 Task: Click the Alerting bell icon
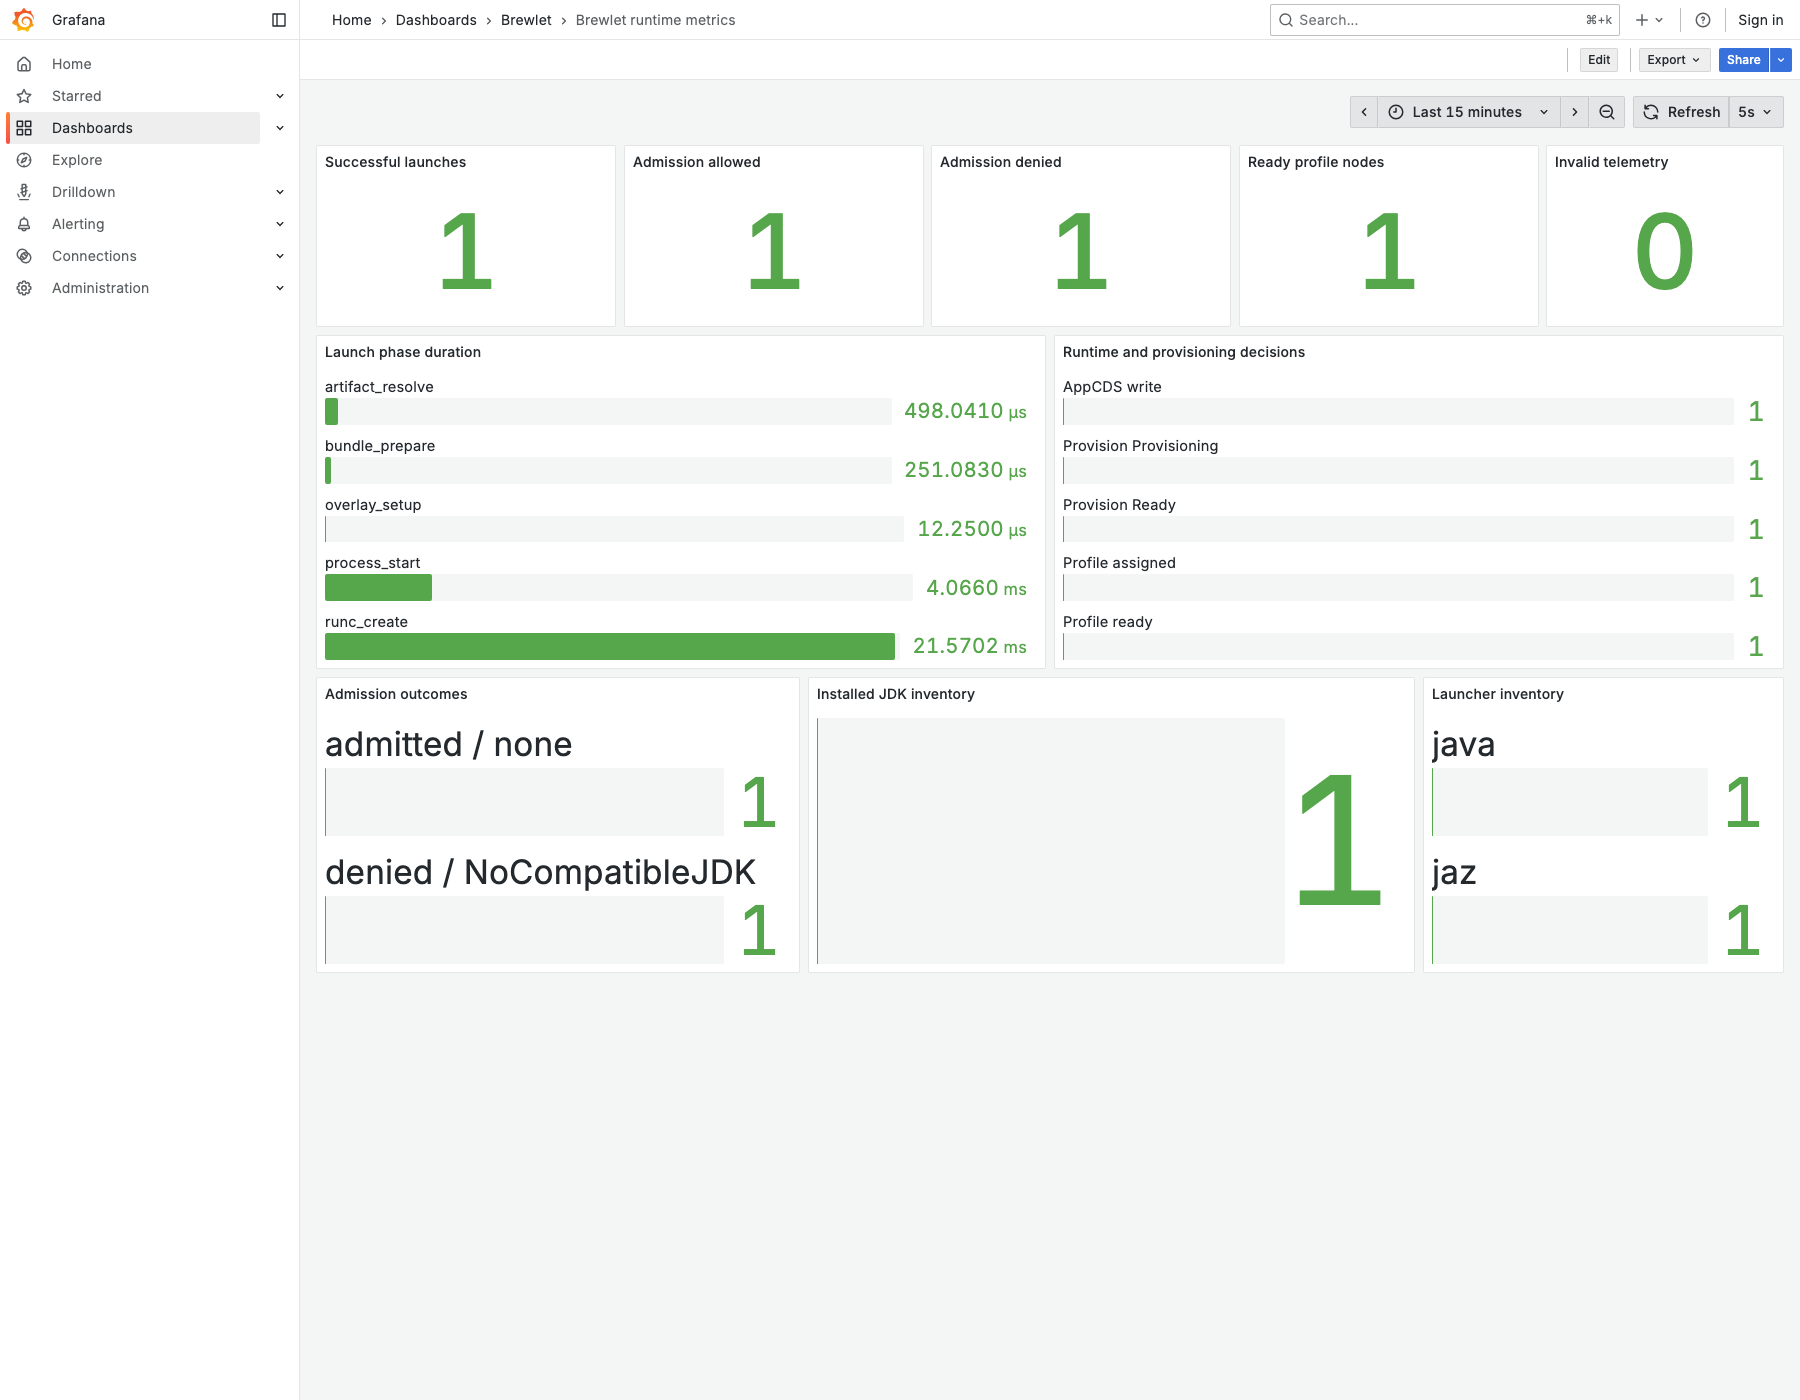(24, 224)
